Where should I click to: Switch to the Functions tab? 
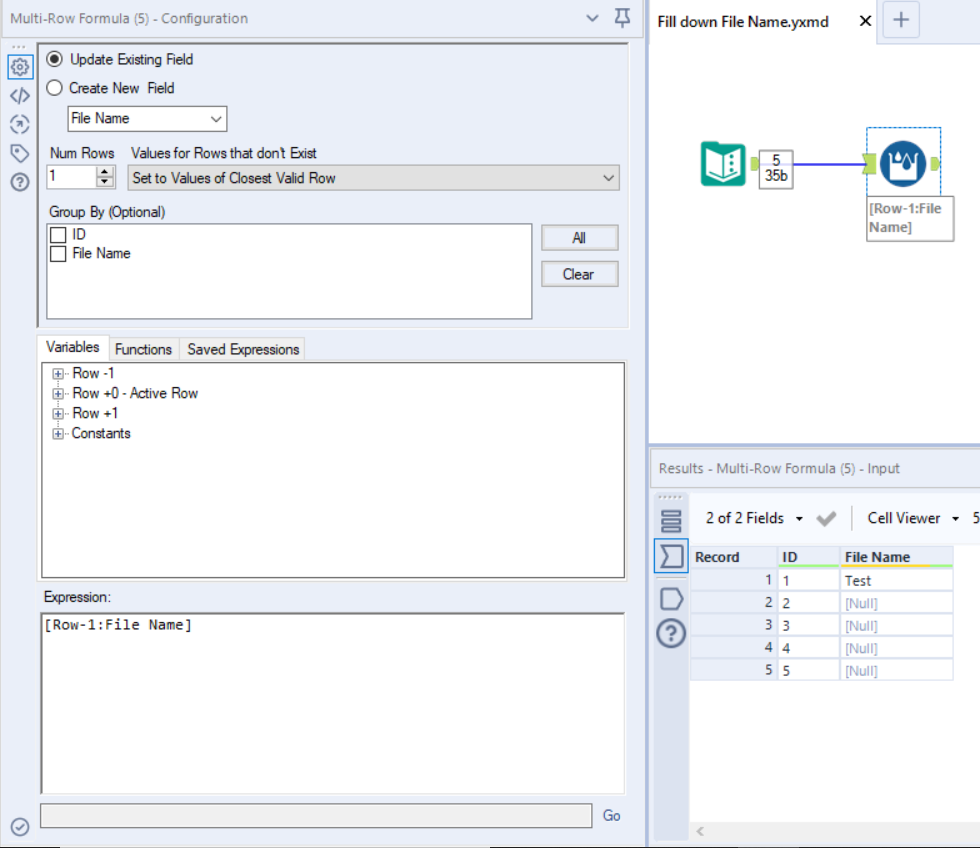pos(143,349)
